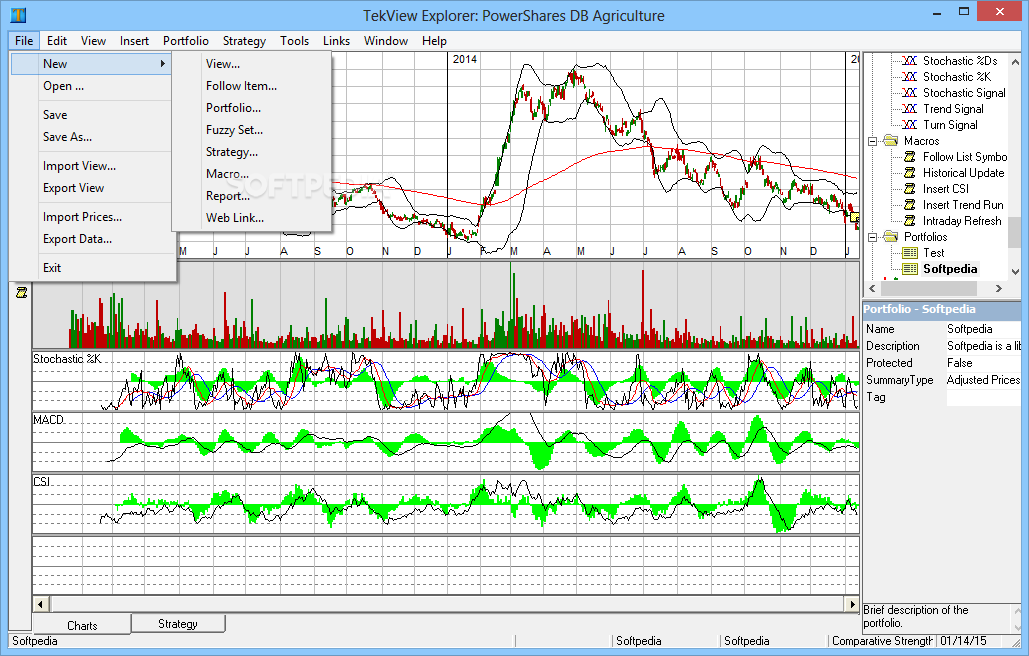Open the Edit menu

pyautogui.click(x=57, y=41)
